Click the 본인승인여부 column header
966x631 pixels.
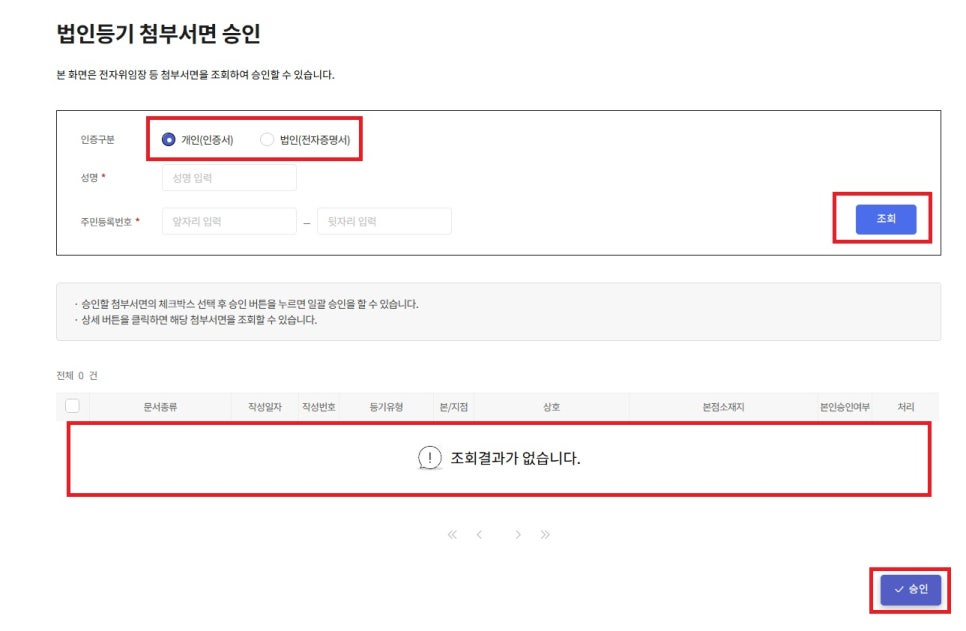tap(845, 407)
